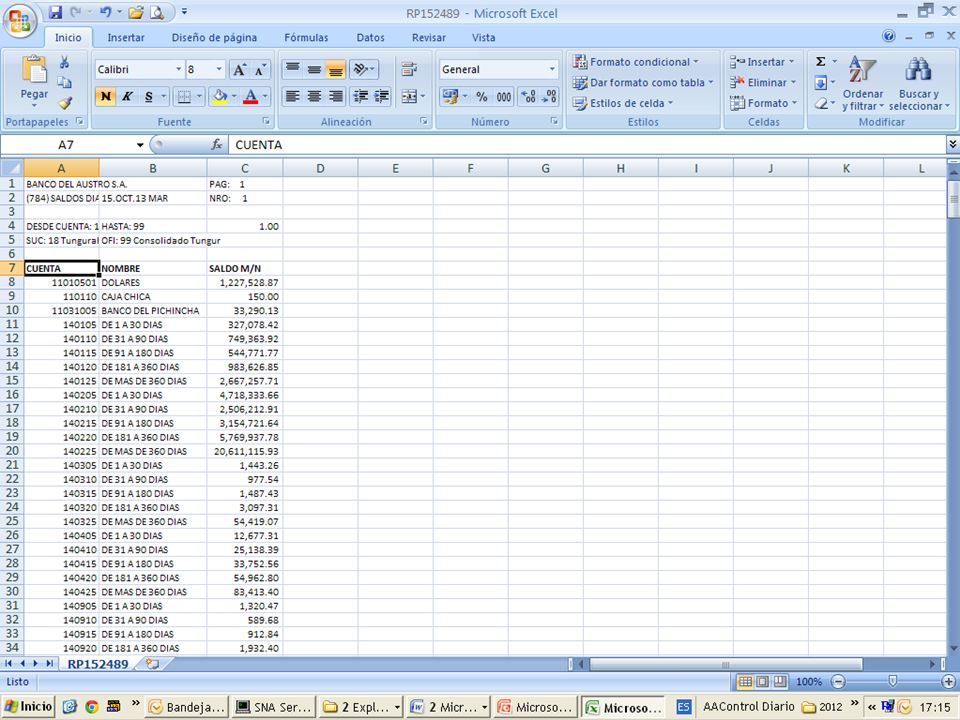Toggle bold formatting (N button)
Viewport: 960px width, 720px height.
(x=105, y=96)
